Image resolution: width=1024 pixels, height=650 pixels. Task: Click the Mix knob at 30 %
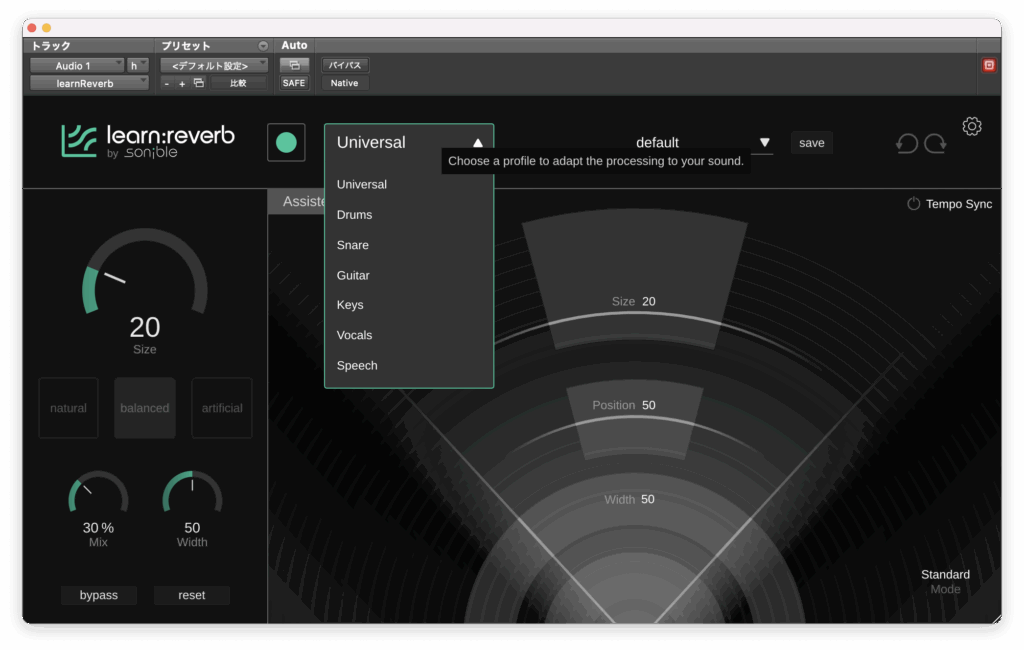[99, 493]
